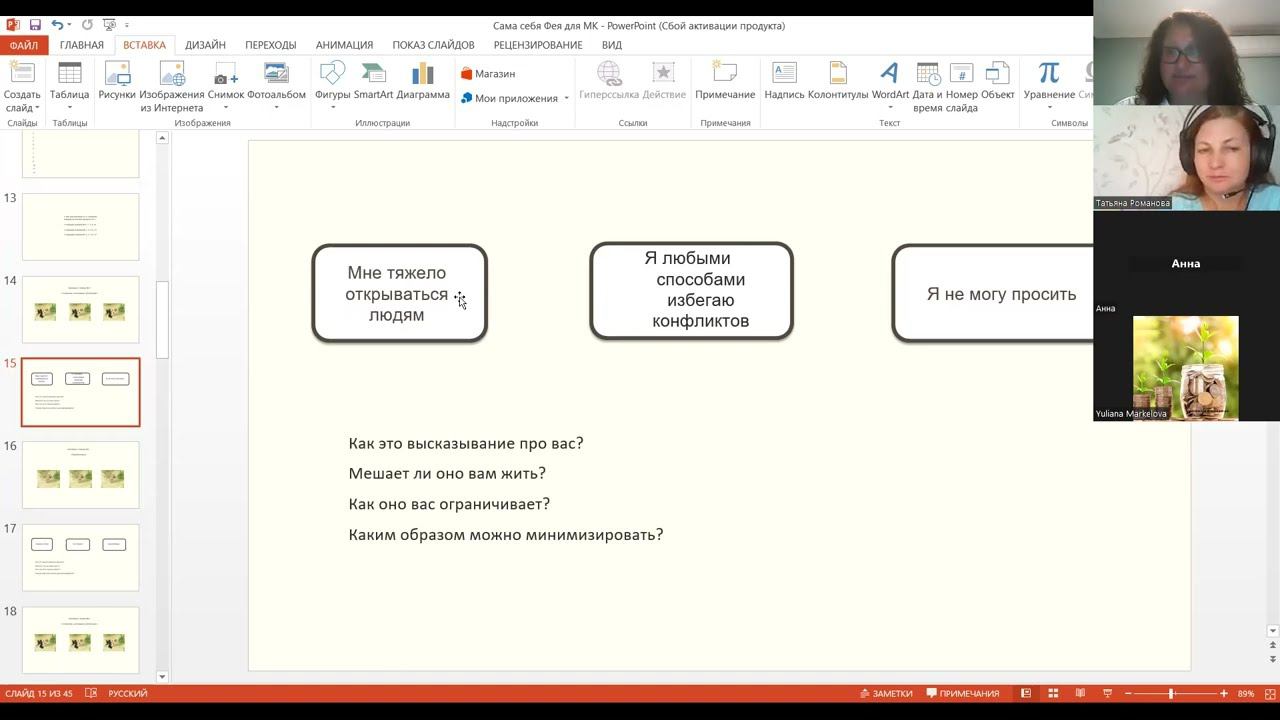Start slideshow from beginning in quick access

[x=108, y=25]
